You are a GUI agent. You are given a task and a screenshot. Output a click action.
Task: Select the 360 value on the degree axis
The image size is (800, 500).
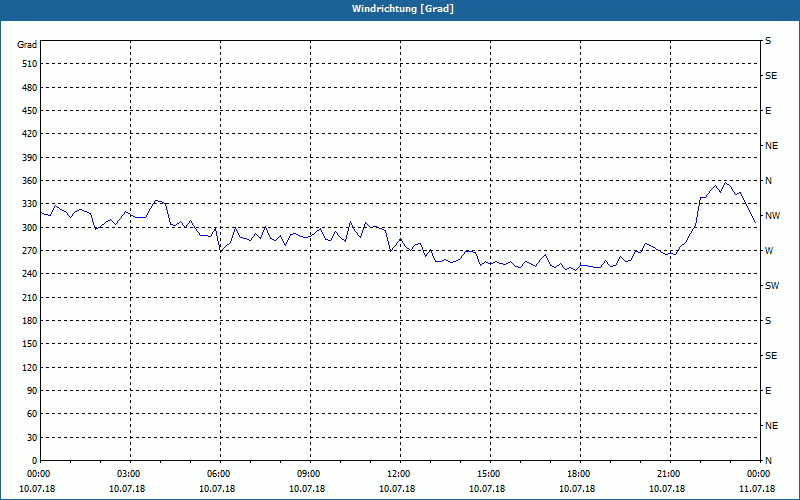(30, 181)
